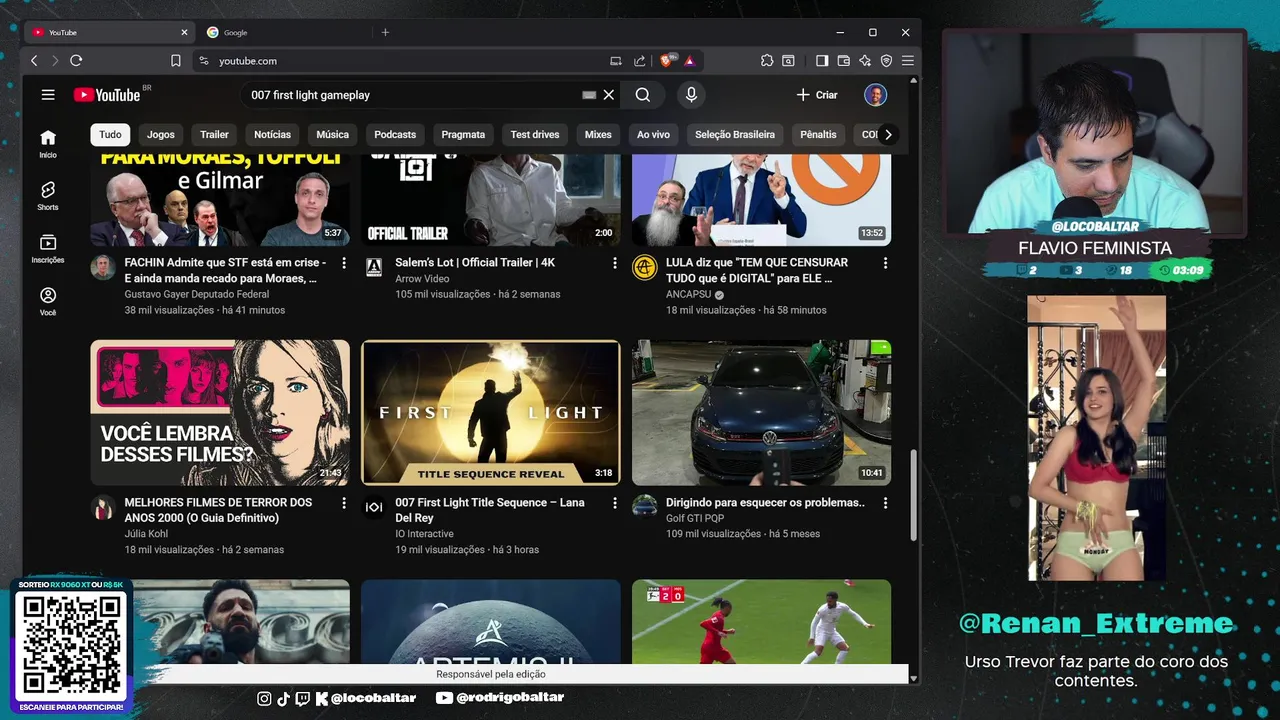Go to Início in sidebar

48,144
